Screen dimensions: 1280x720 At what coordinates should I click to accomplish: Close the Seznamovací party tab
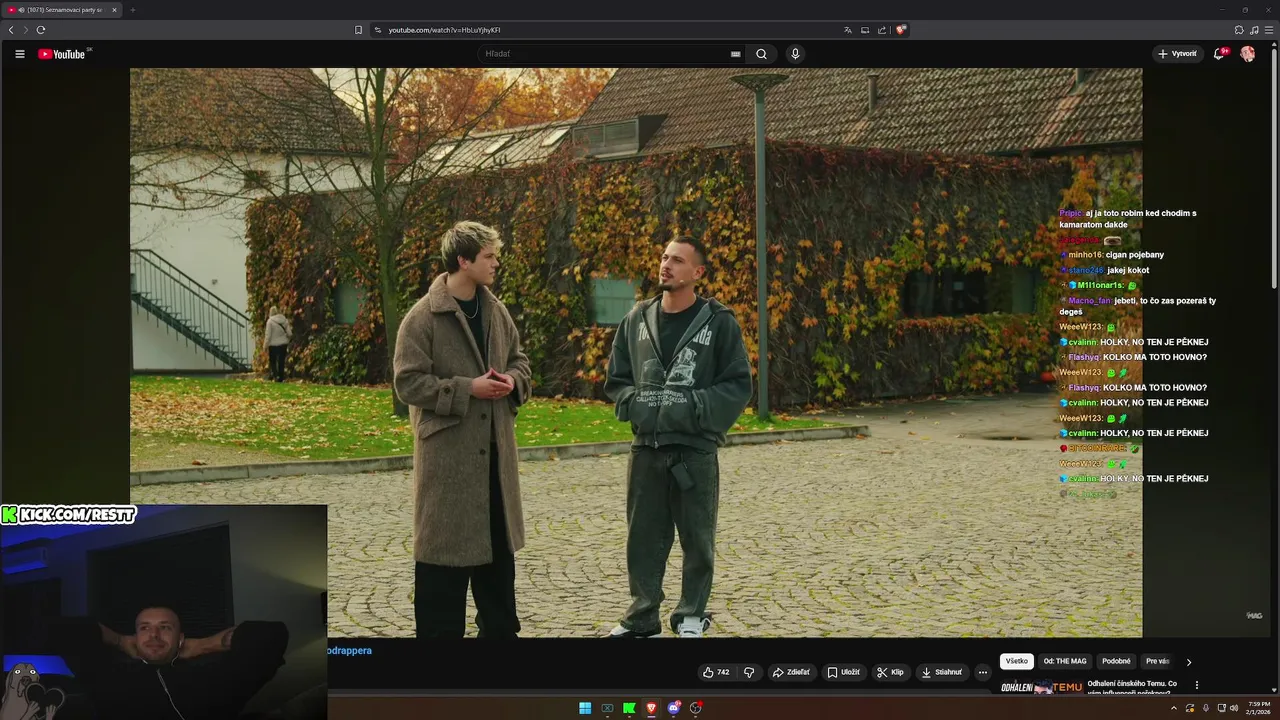pyautogui.click(x=114, y=10)
